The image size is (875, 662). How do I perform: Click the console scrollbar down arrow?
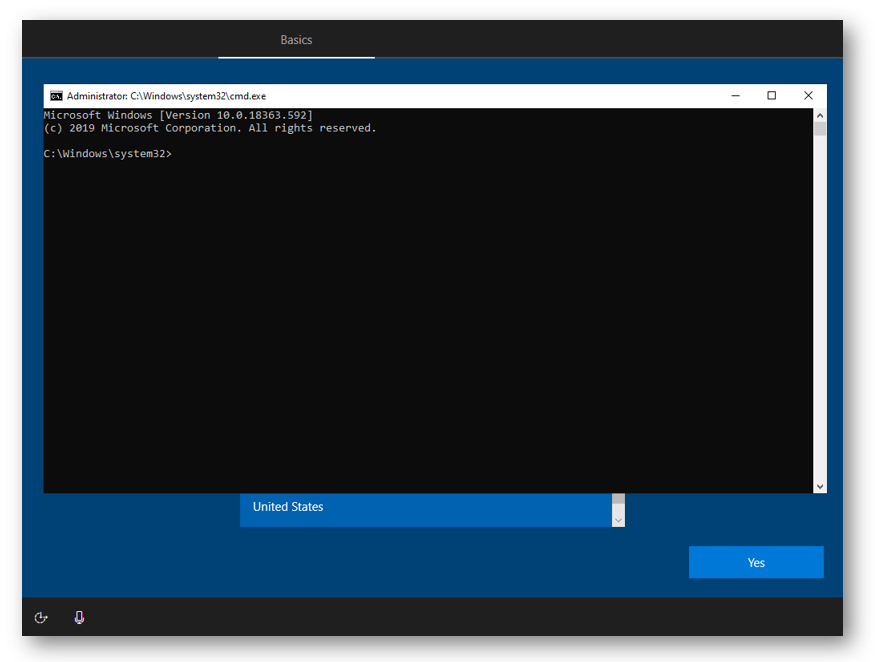point(820,486)
